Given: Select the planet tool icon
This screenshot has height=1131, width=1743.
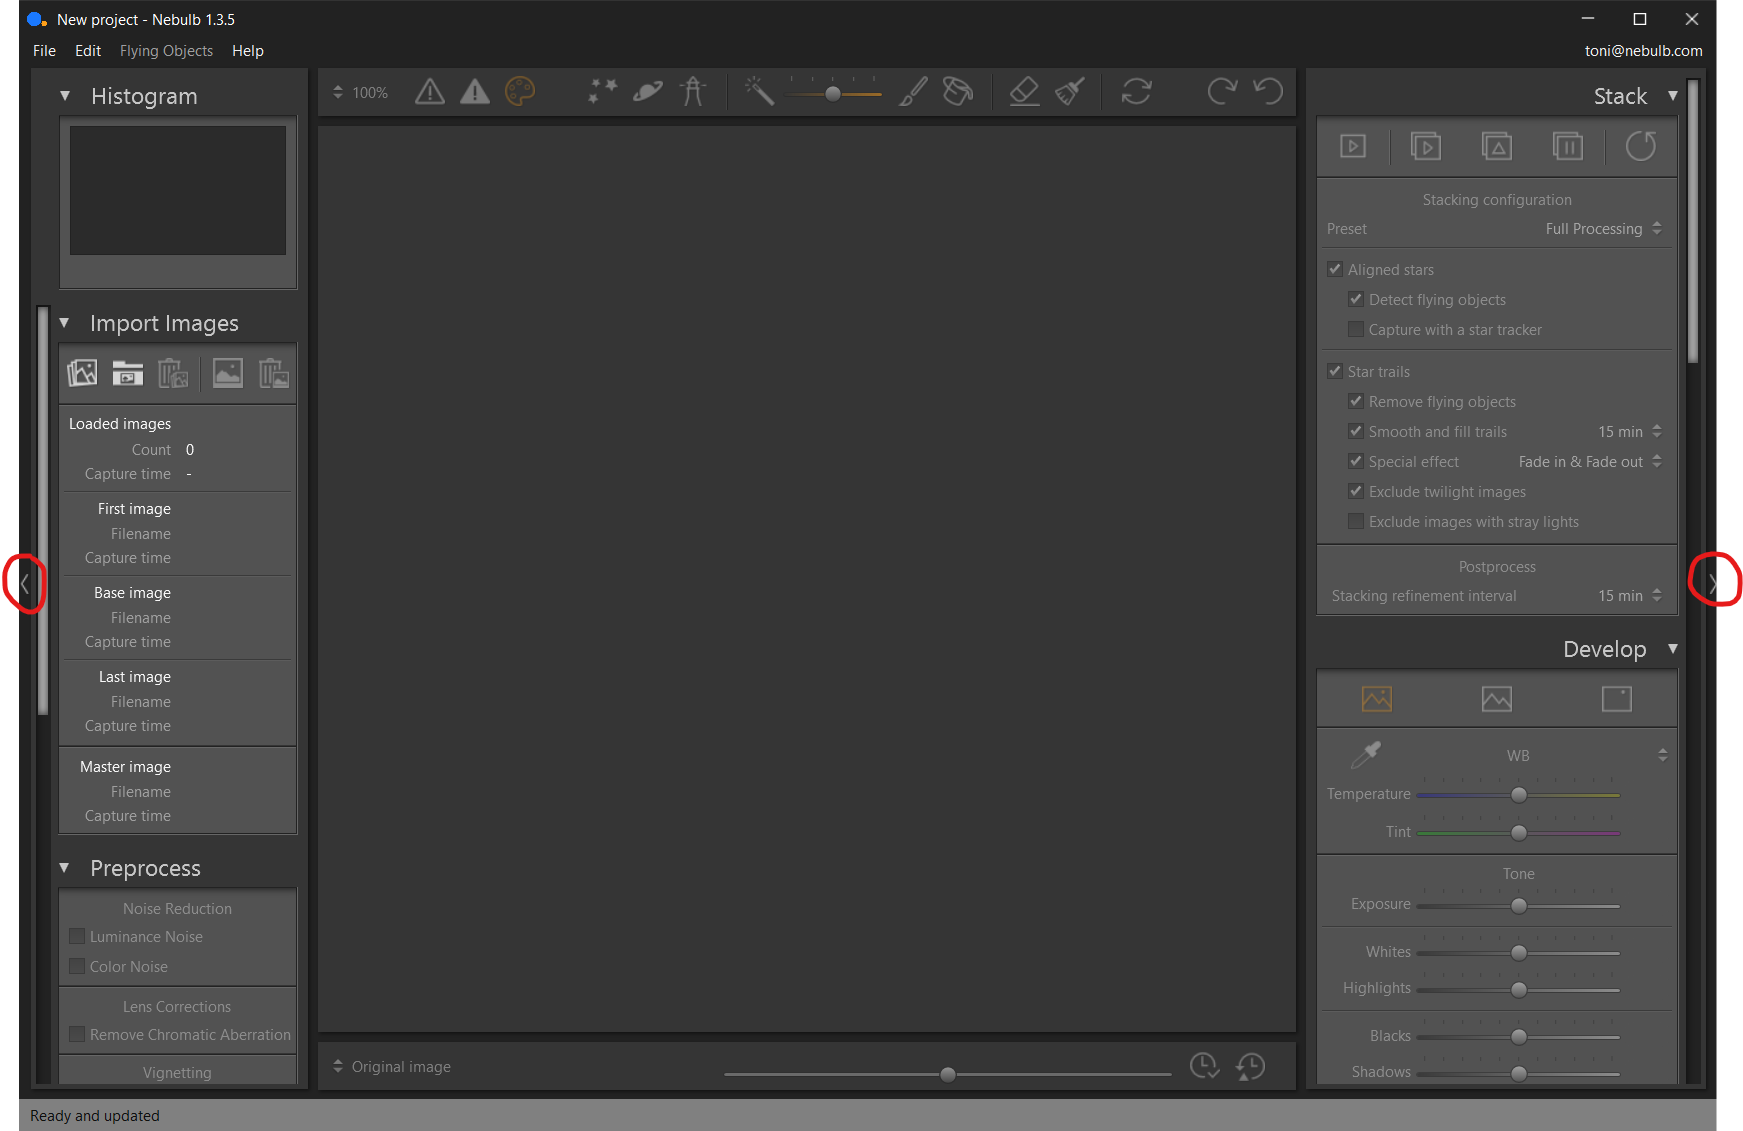Looking at the screenshot, I should (x=648, y=92).
